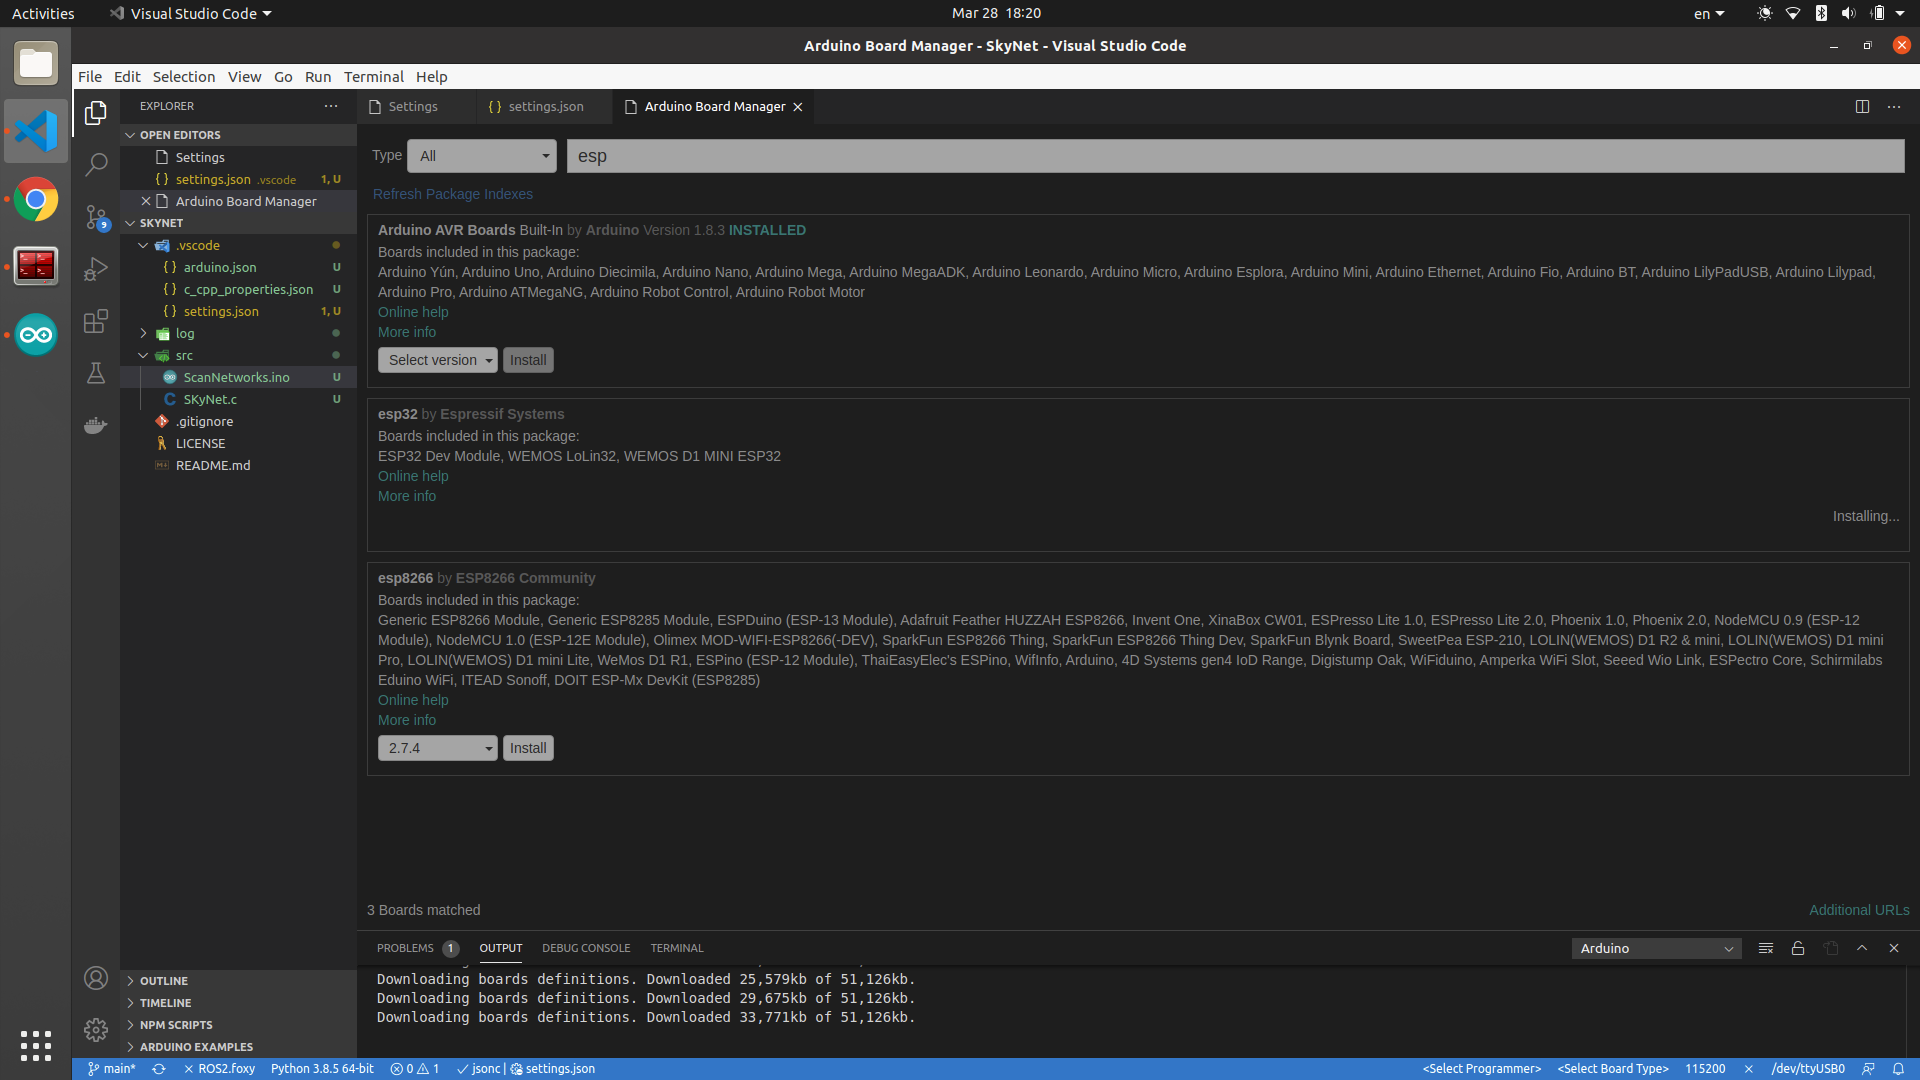Open the Extensions view icon
The height and width of the screenshot is (1080, 1920).
pyautogui.click(x=96, y=321)
